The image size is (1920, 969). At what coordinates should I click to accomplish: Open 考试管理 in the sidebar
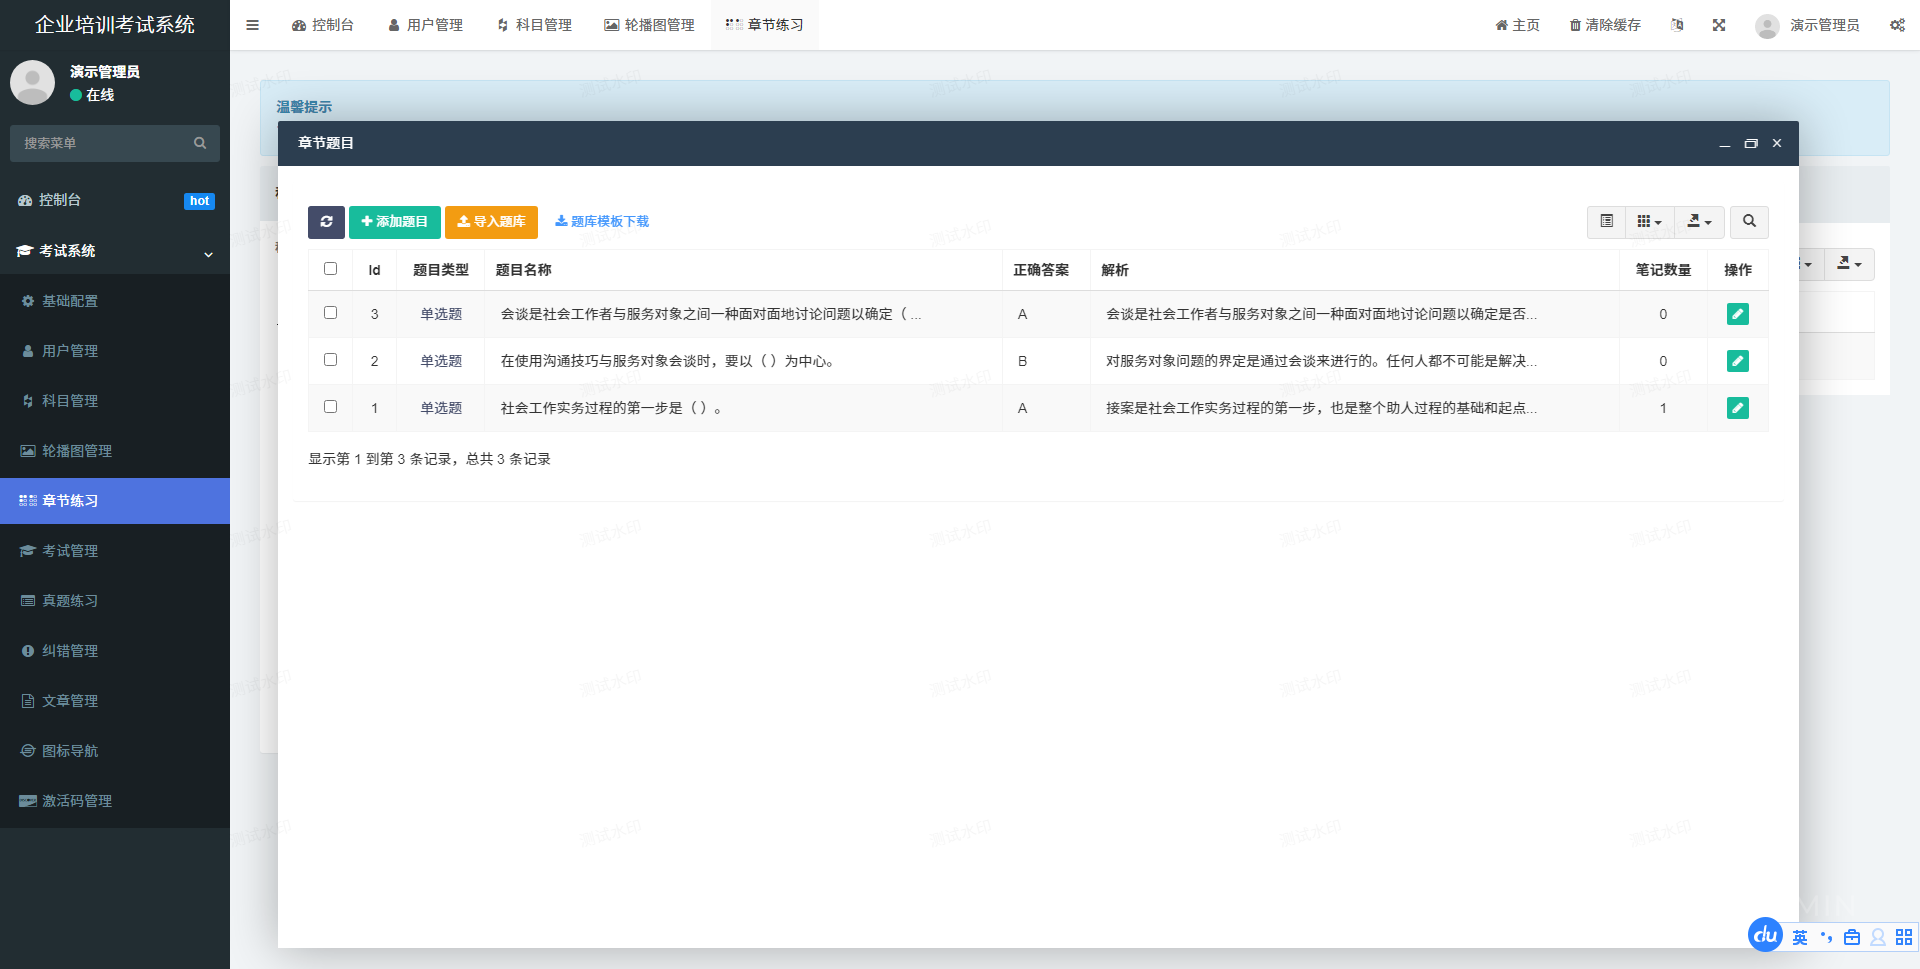[70, 551]
